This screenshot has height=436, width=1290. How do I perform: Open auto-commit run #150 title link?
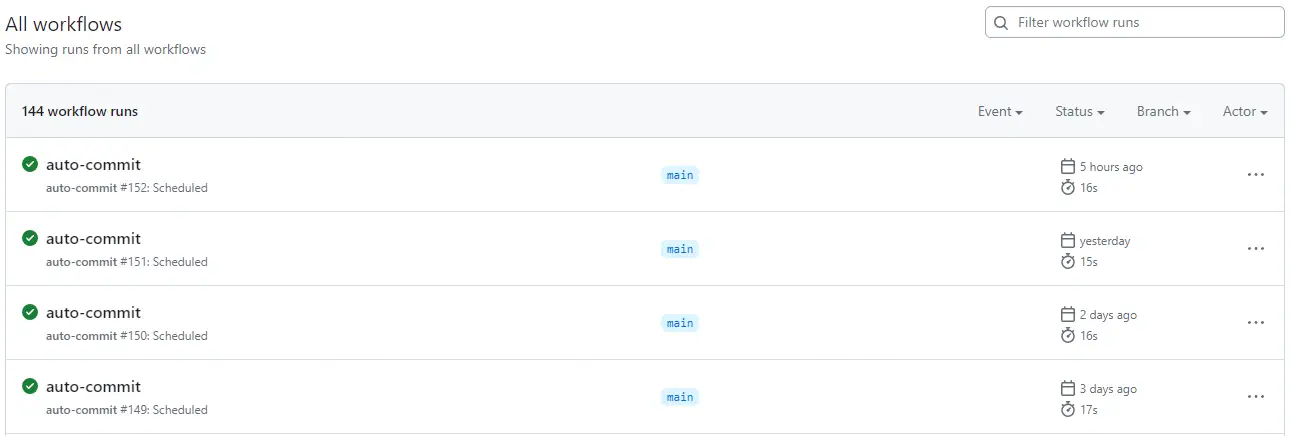click(x=93, y=313)
